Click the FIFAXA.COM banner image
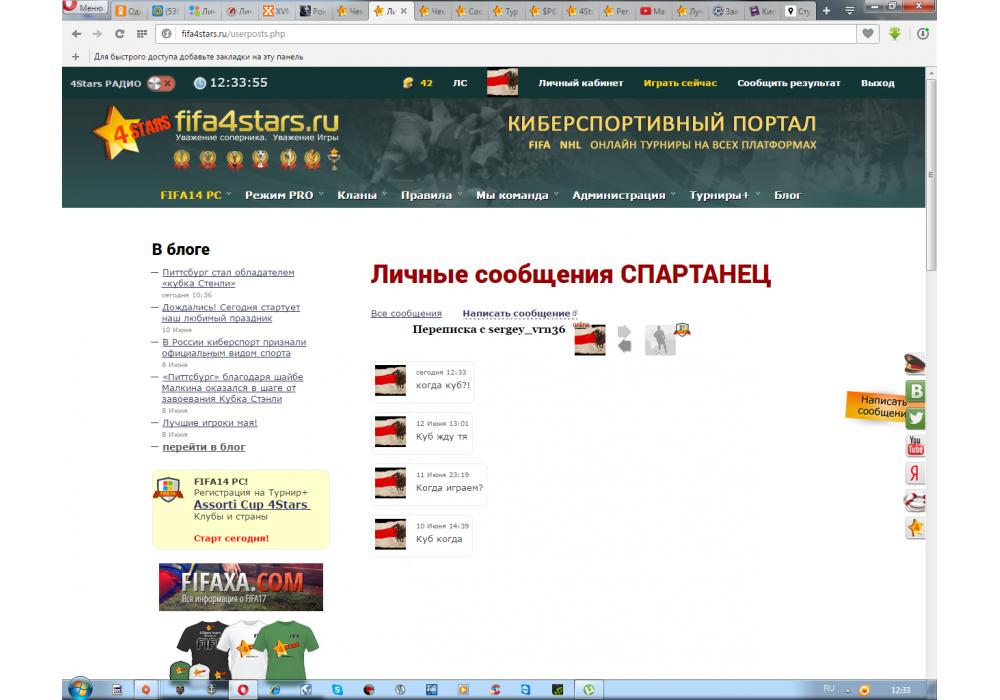1000x700 pixels. (241, 586)
